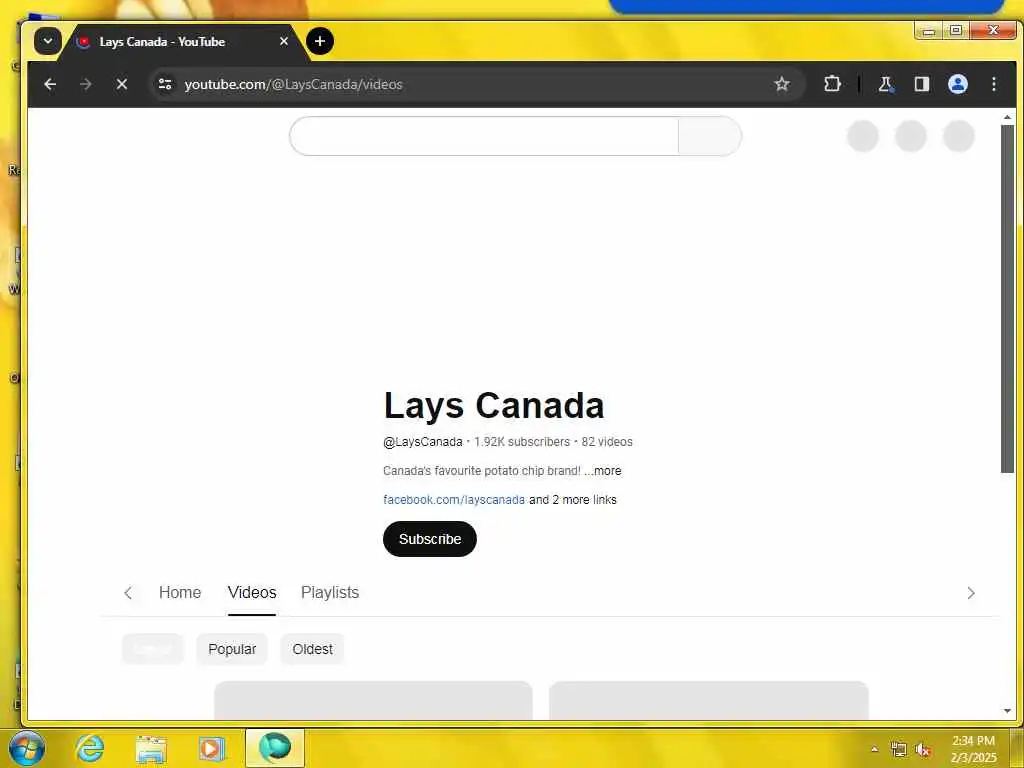Subscribe to Lays Canada channel
Image resolution: width=1024 pixels, height=768 pixels.
click(x=430, y=539)
